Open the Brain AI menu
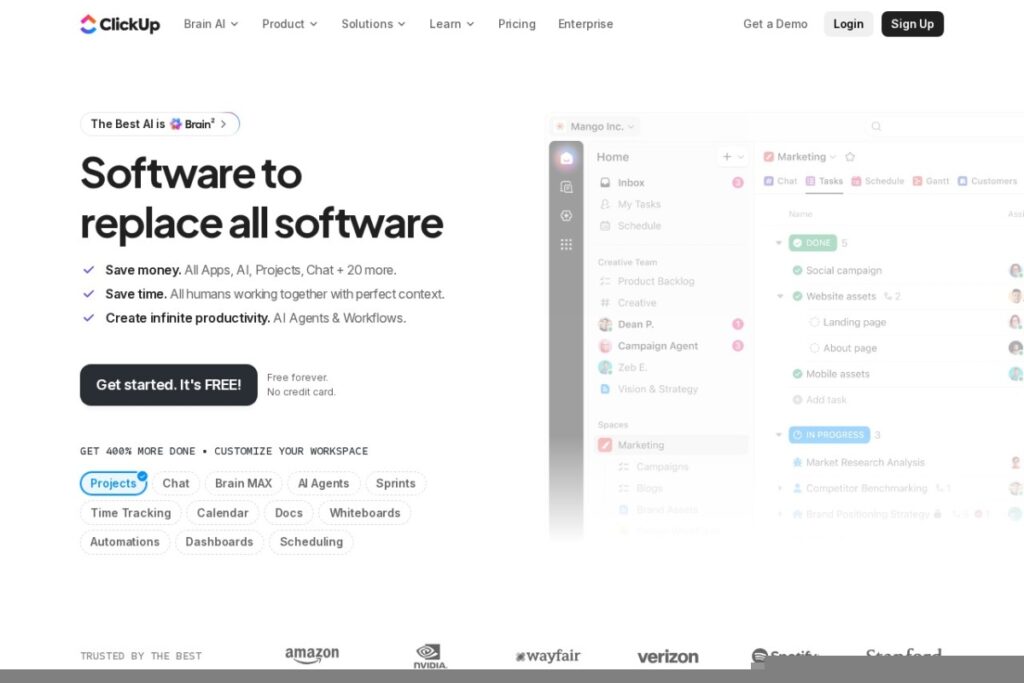This screenshot has width=1024, height=683. 211,24
